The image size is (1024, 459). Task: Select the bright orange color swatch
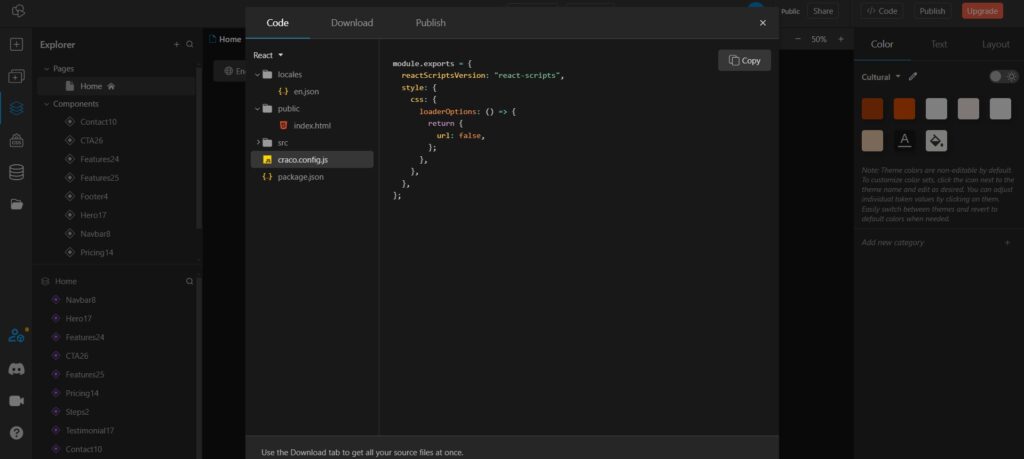point(904,108)
